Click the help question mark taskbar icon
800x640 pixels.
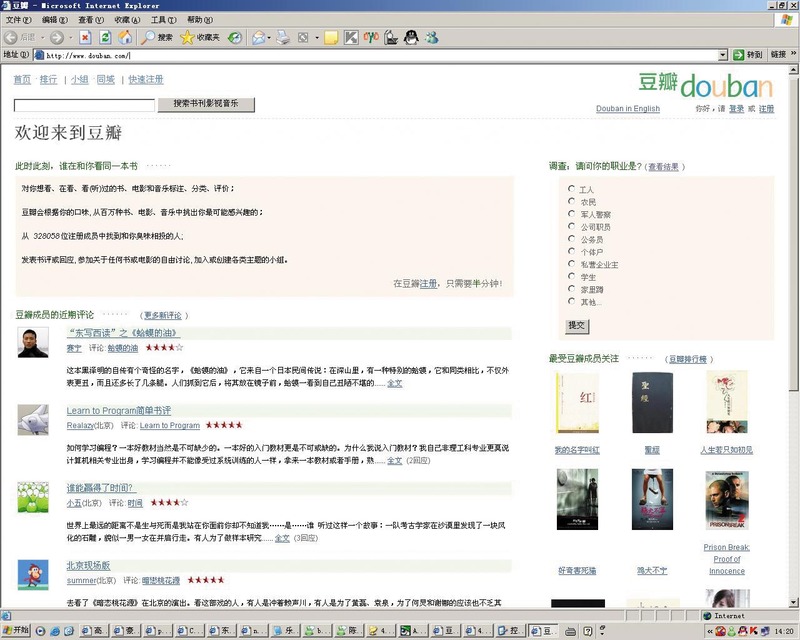click(588, 631)
